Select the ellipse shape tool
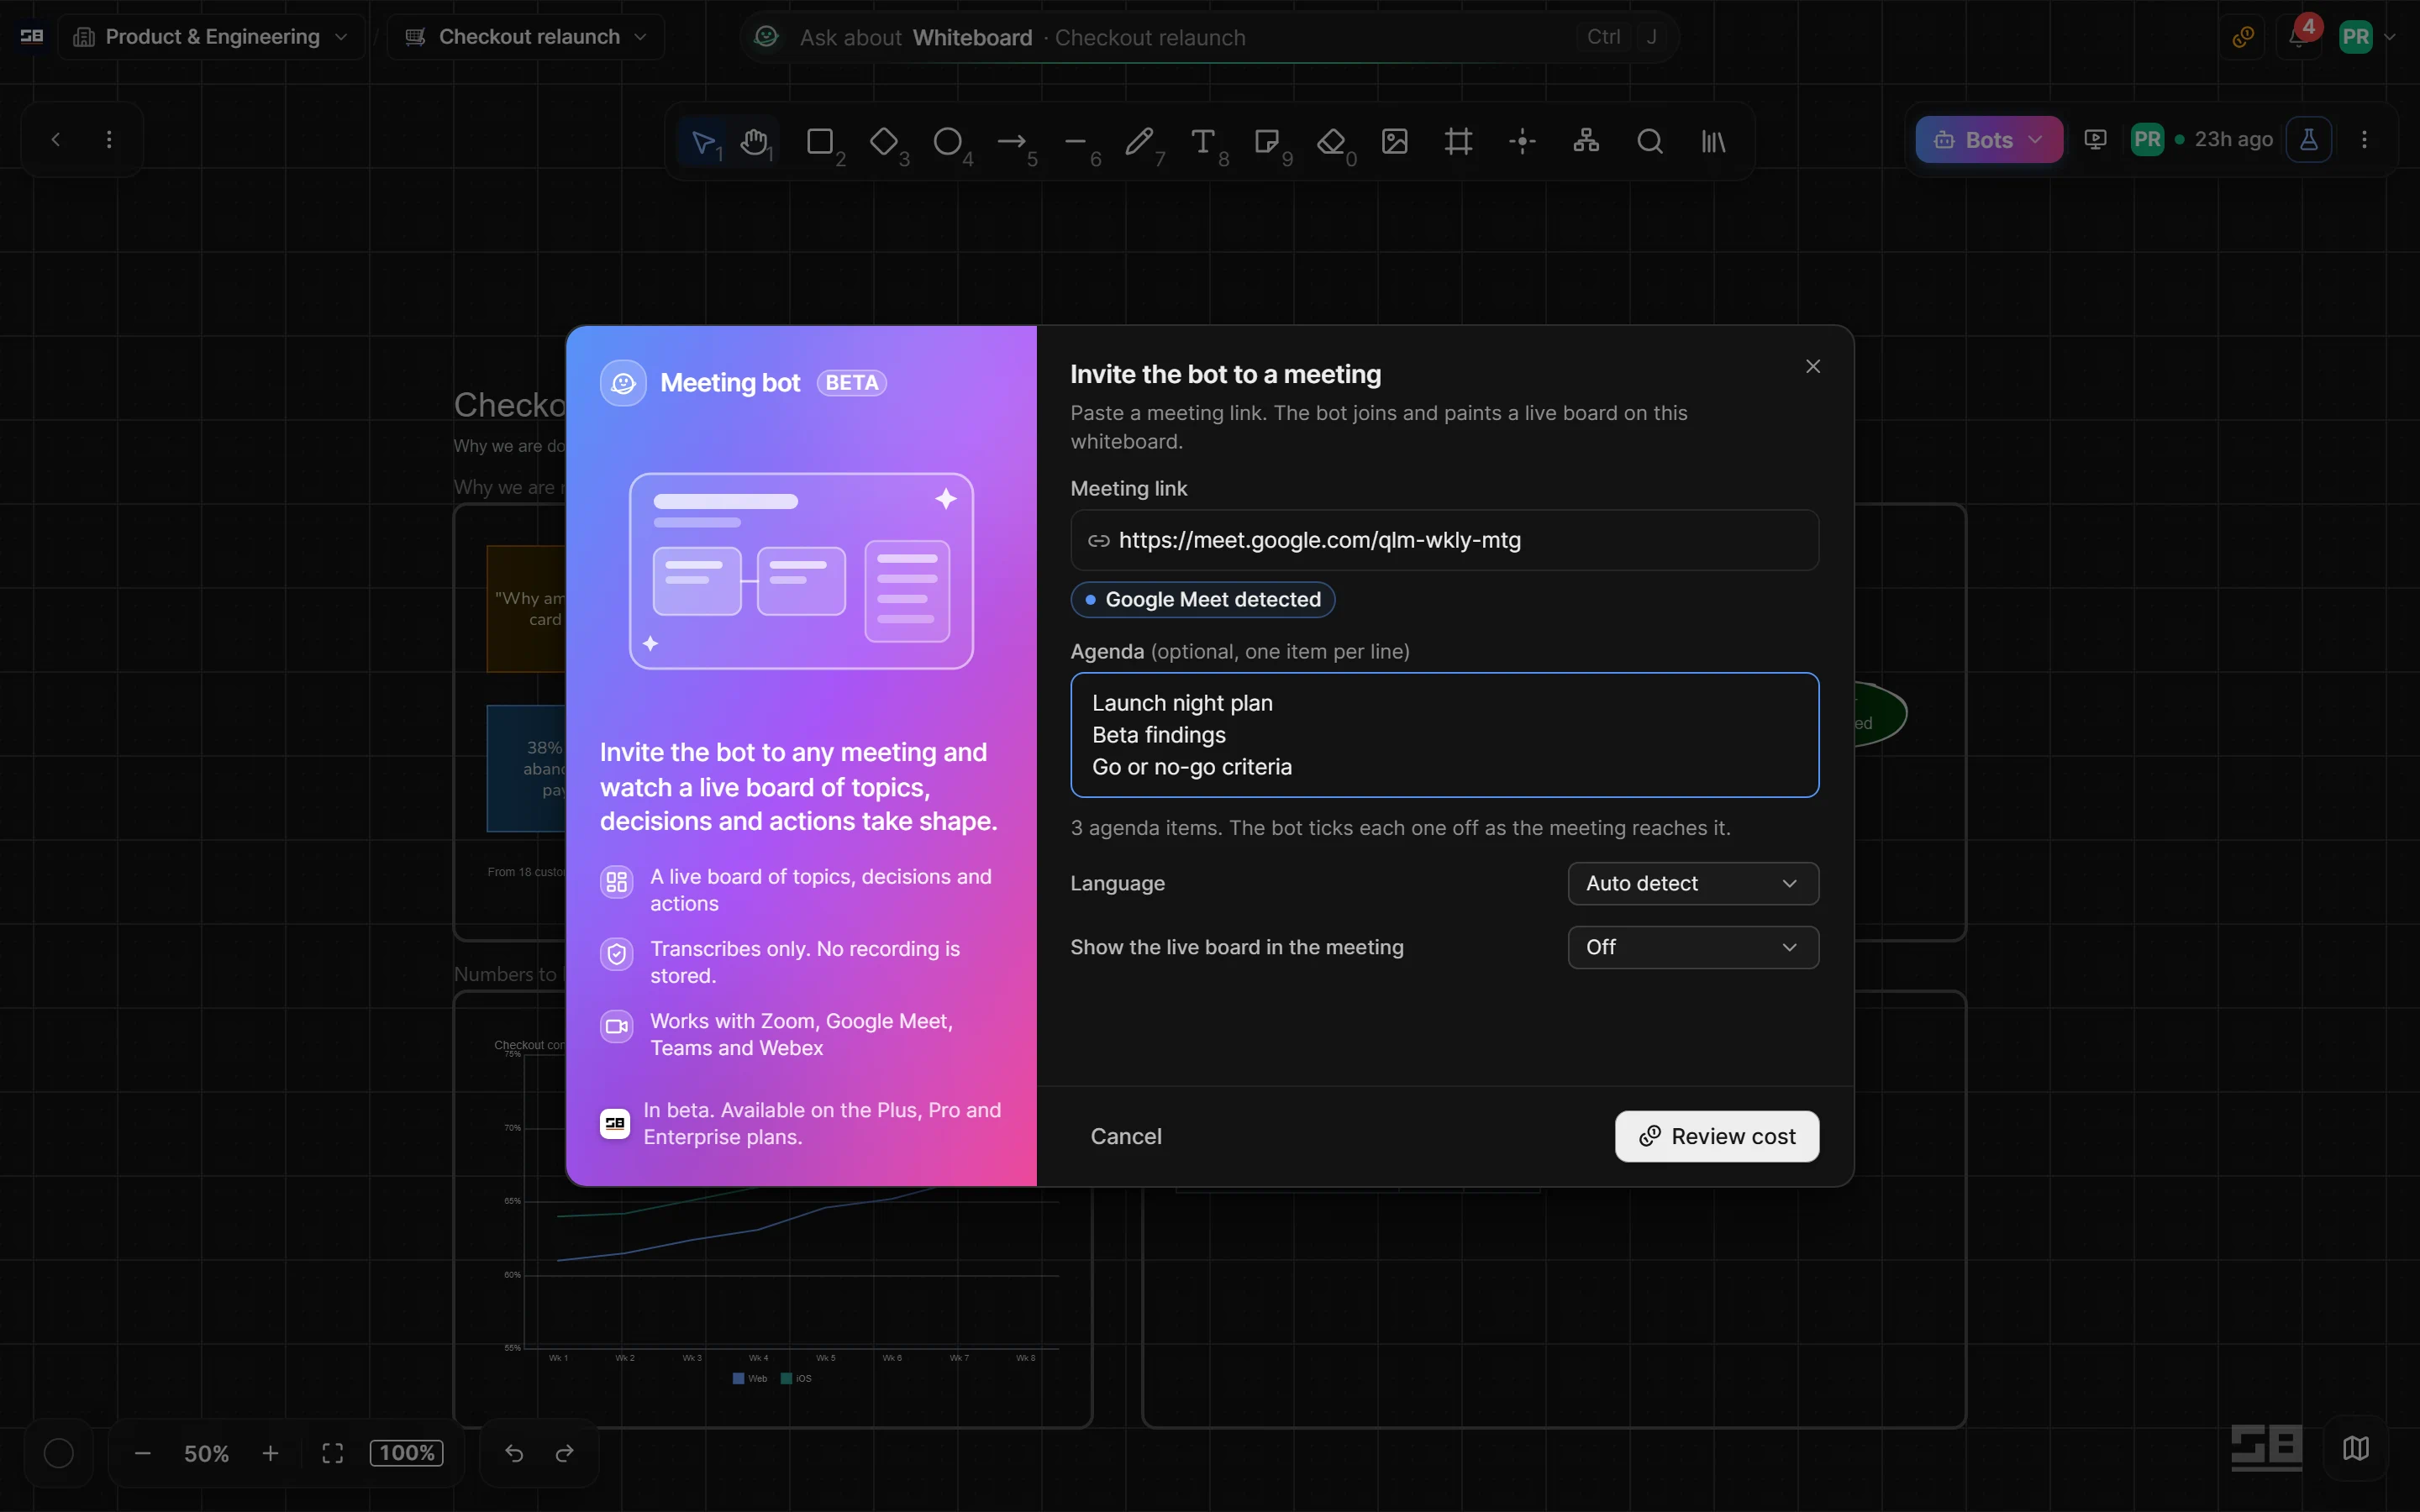 948,142
